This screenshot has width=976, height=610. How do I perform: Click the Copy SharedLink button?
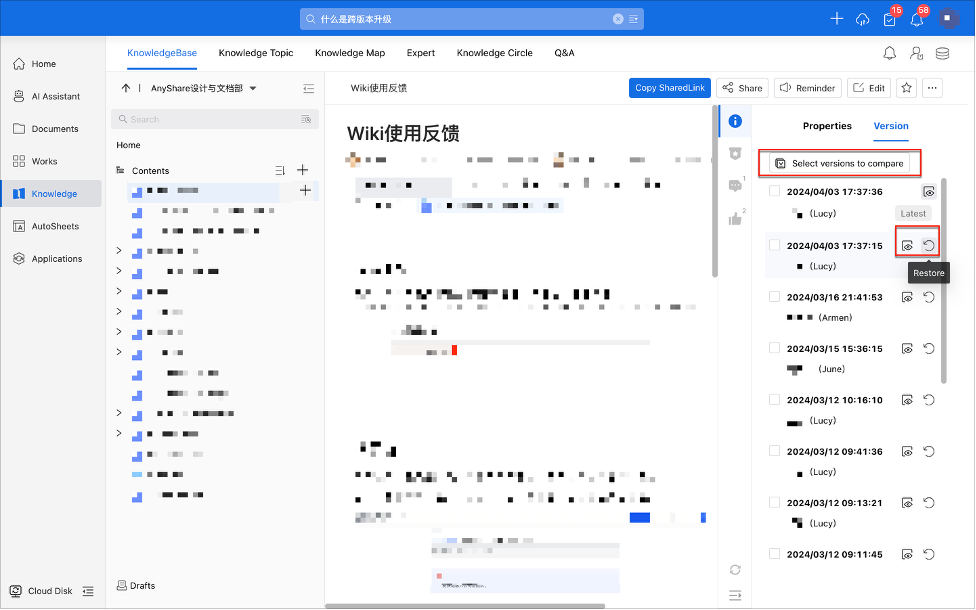(x=669, y=88)
